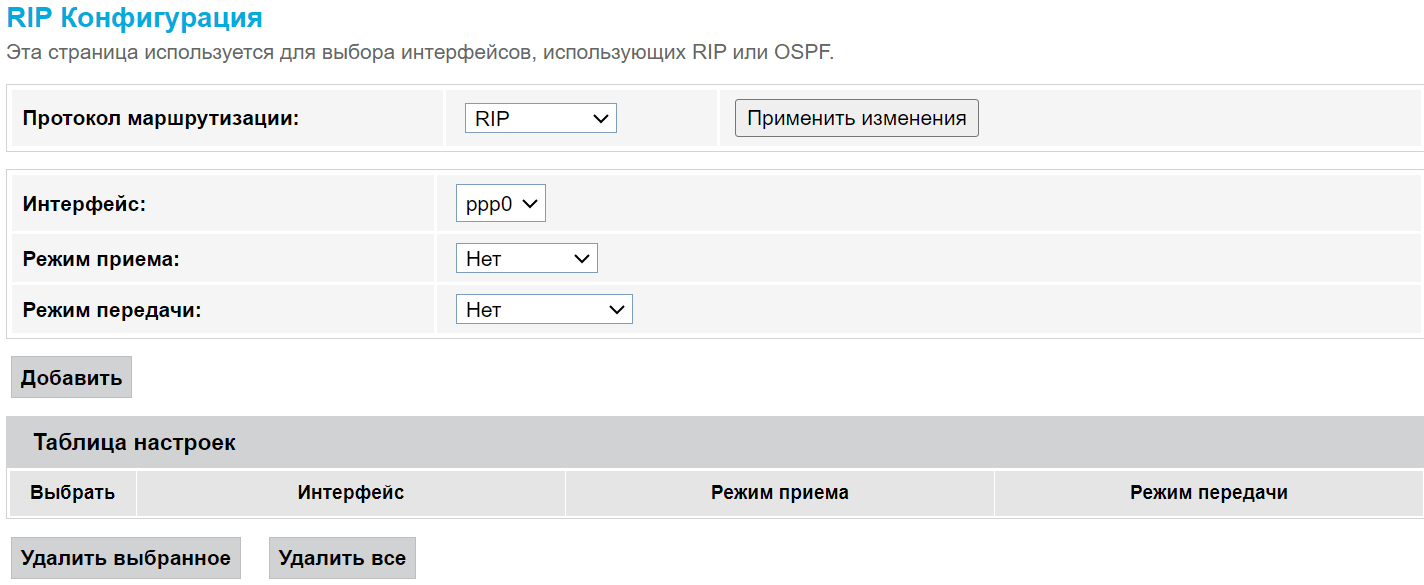Click the Режим передачи: form label
Screen dimensions: 1424x585
[x=112, y=310]
